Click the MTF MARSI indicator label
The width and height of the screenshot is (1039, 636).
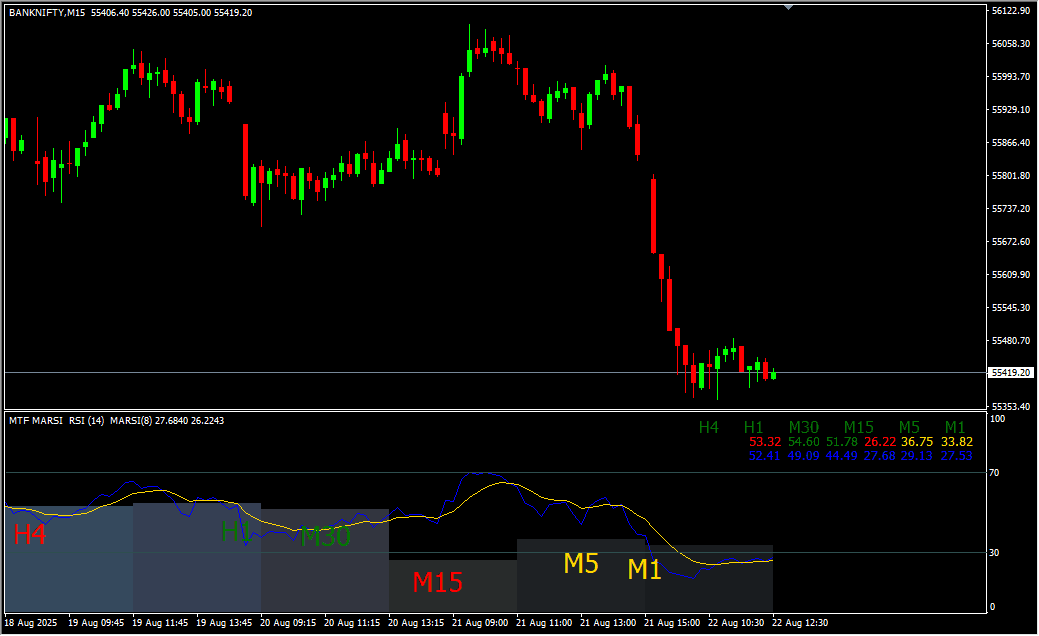click(36, 421)
